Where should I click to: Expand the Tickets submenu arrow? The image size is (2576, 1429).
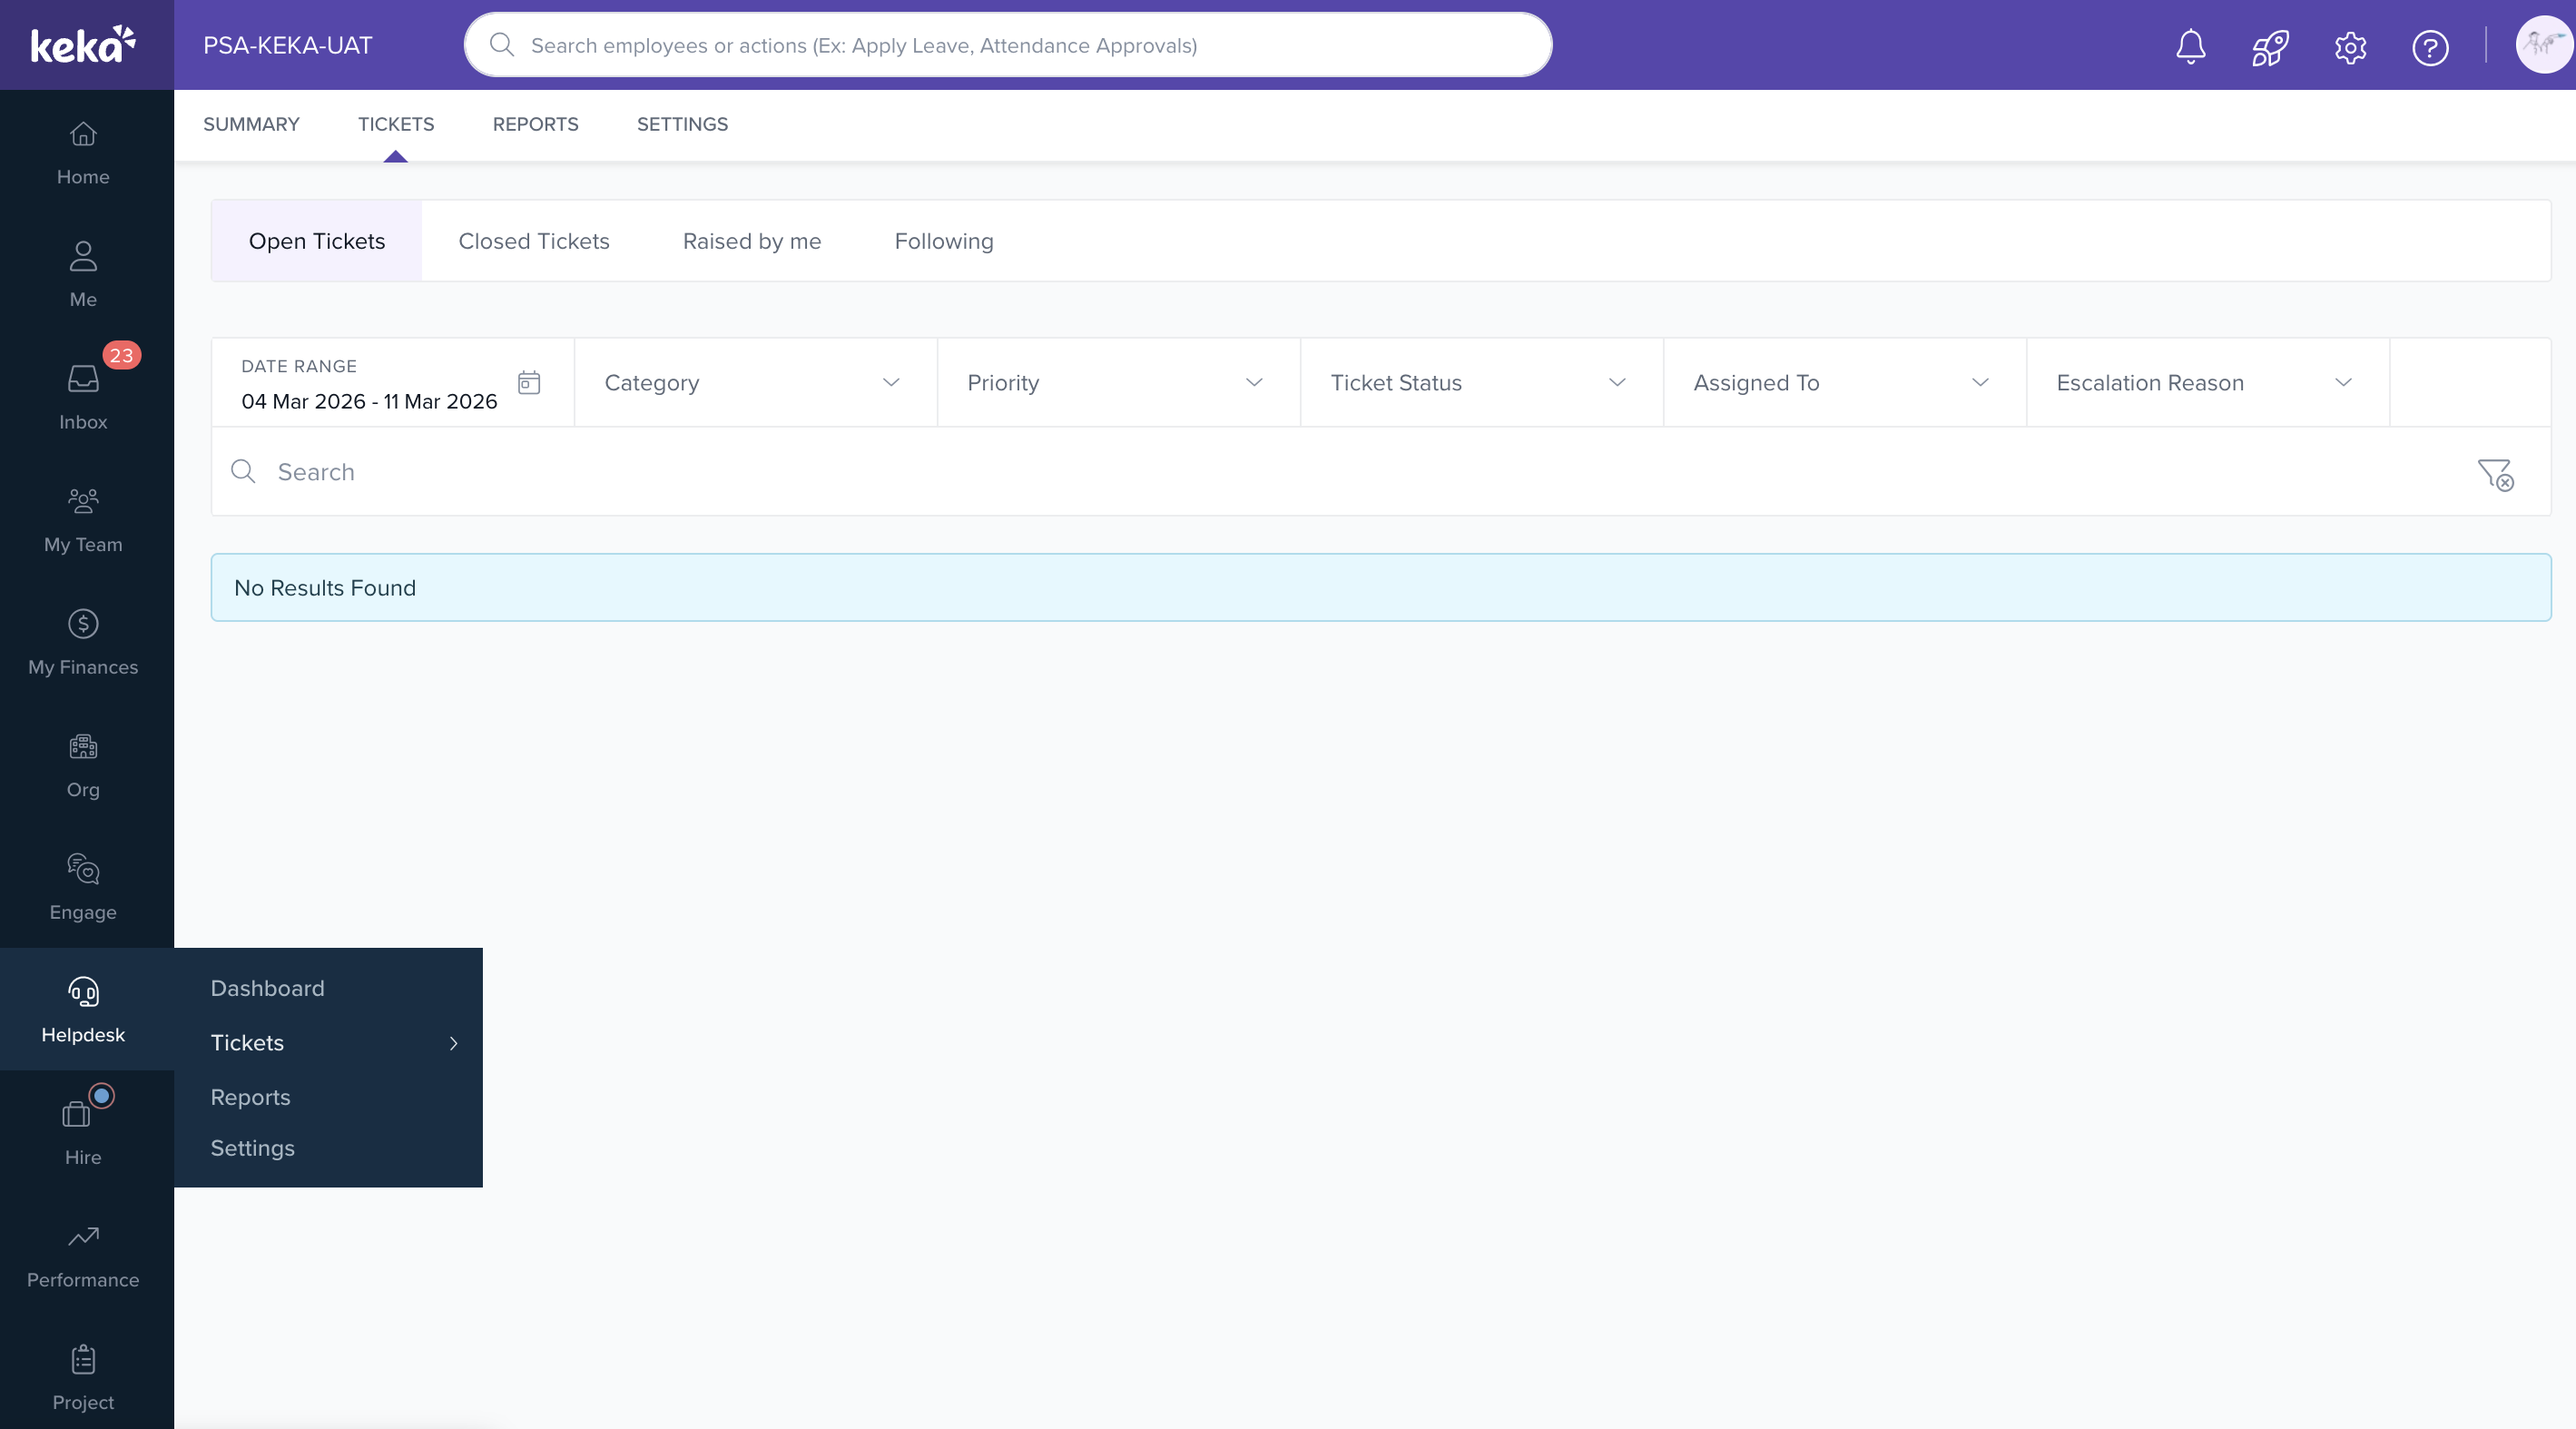(453, 1043)
